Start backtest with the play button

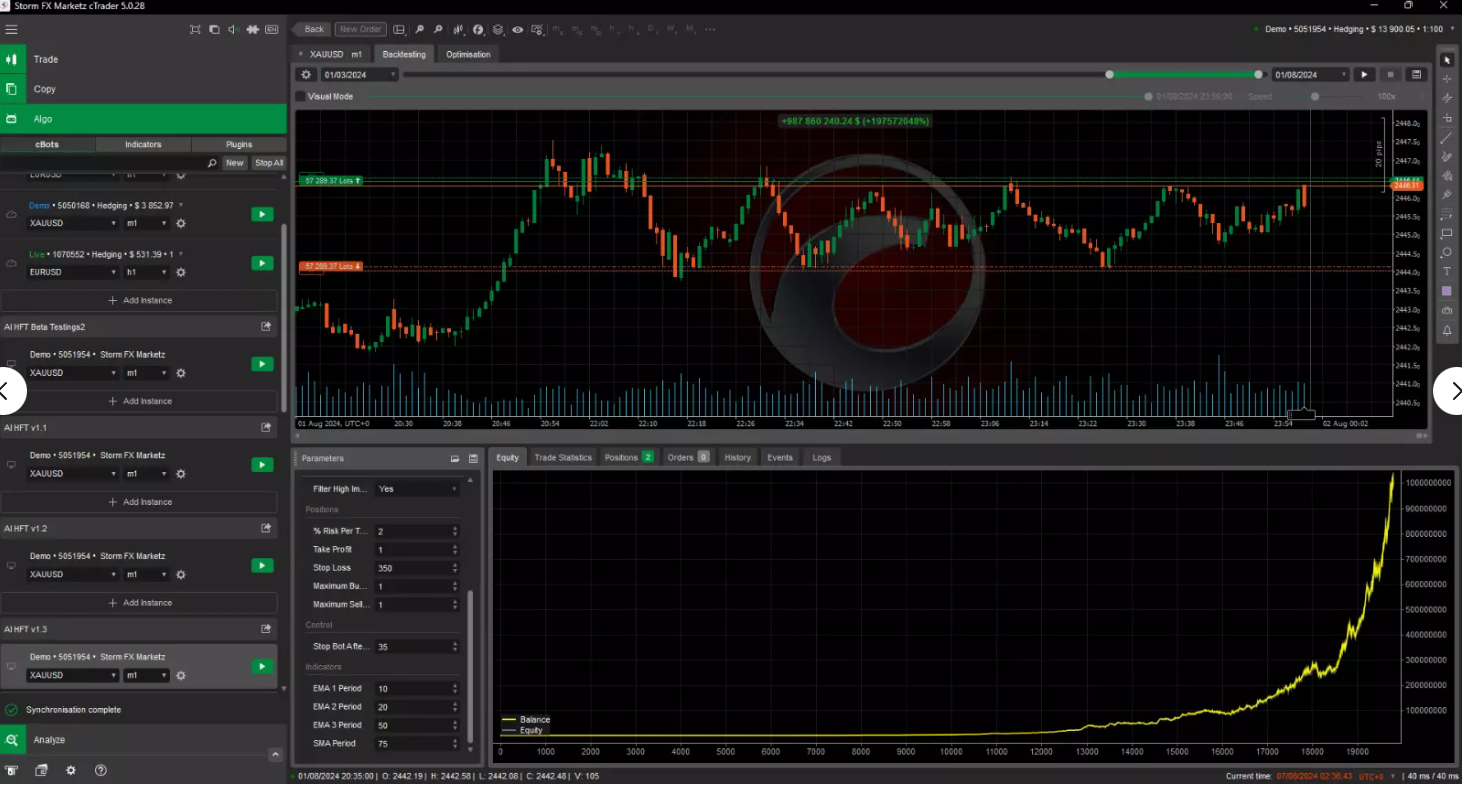pyautogui.click(x=1364, y=75)
